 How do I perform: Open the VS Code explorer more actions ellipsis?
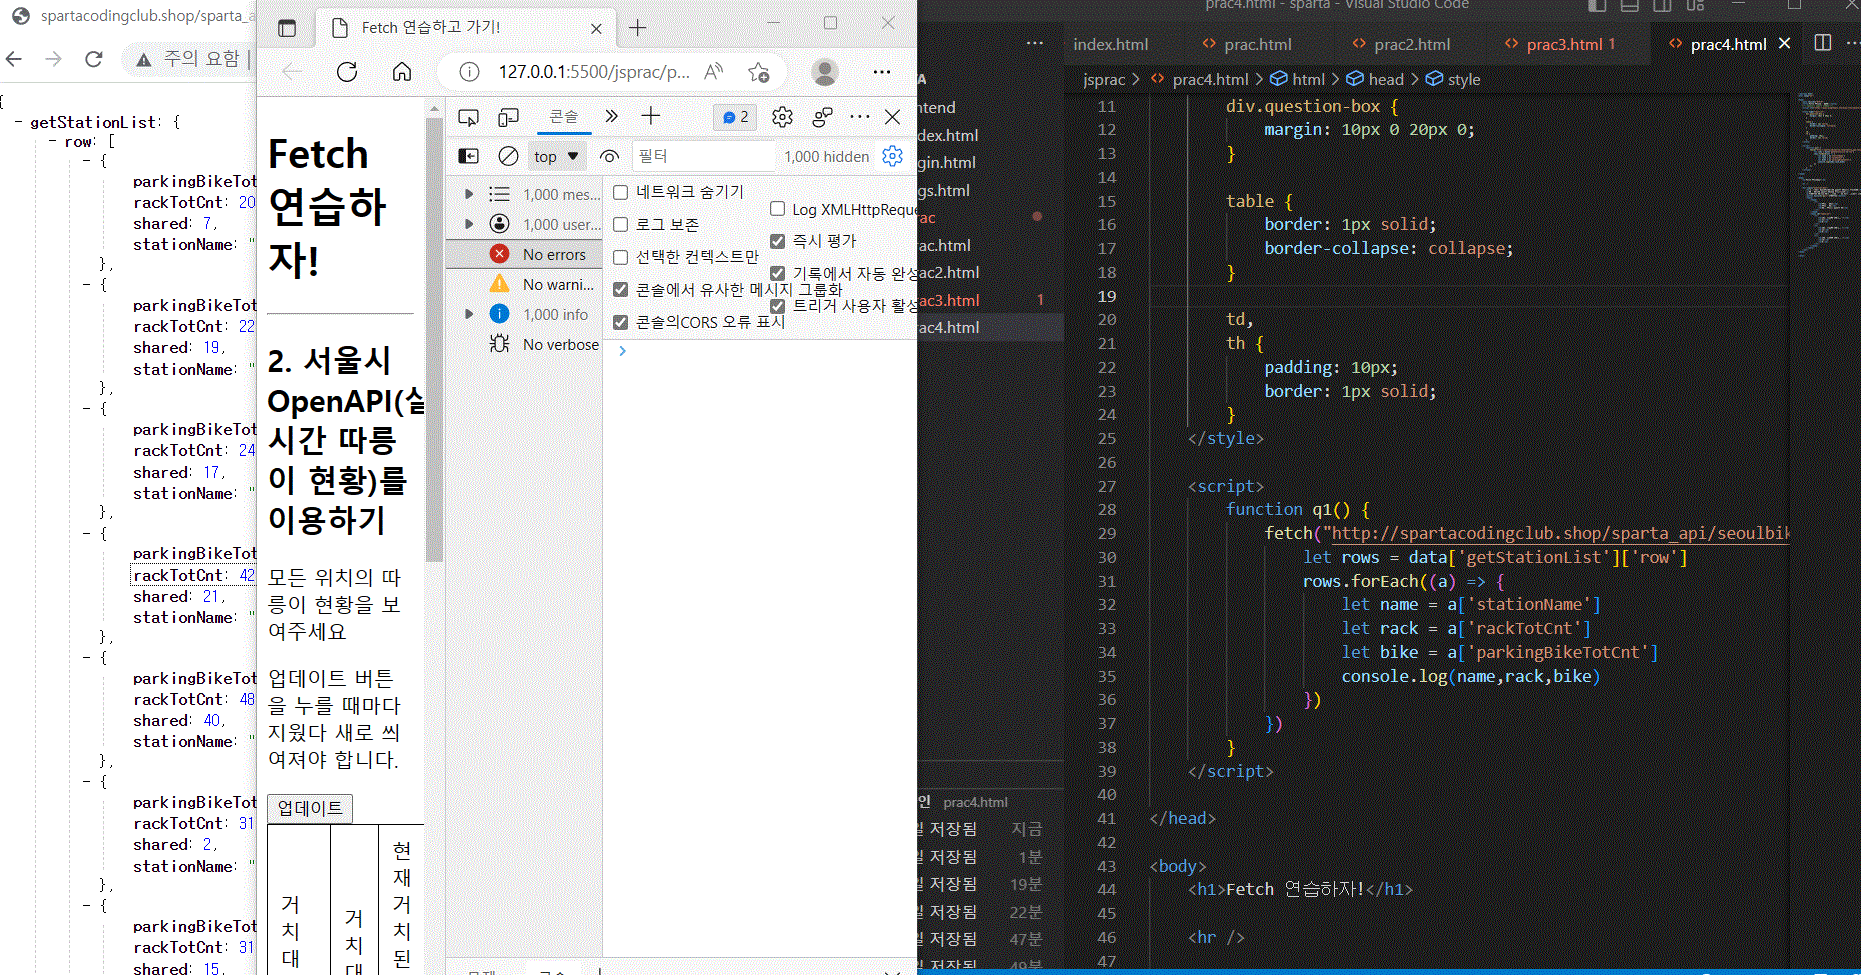1035,44
